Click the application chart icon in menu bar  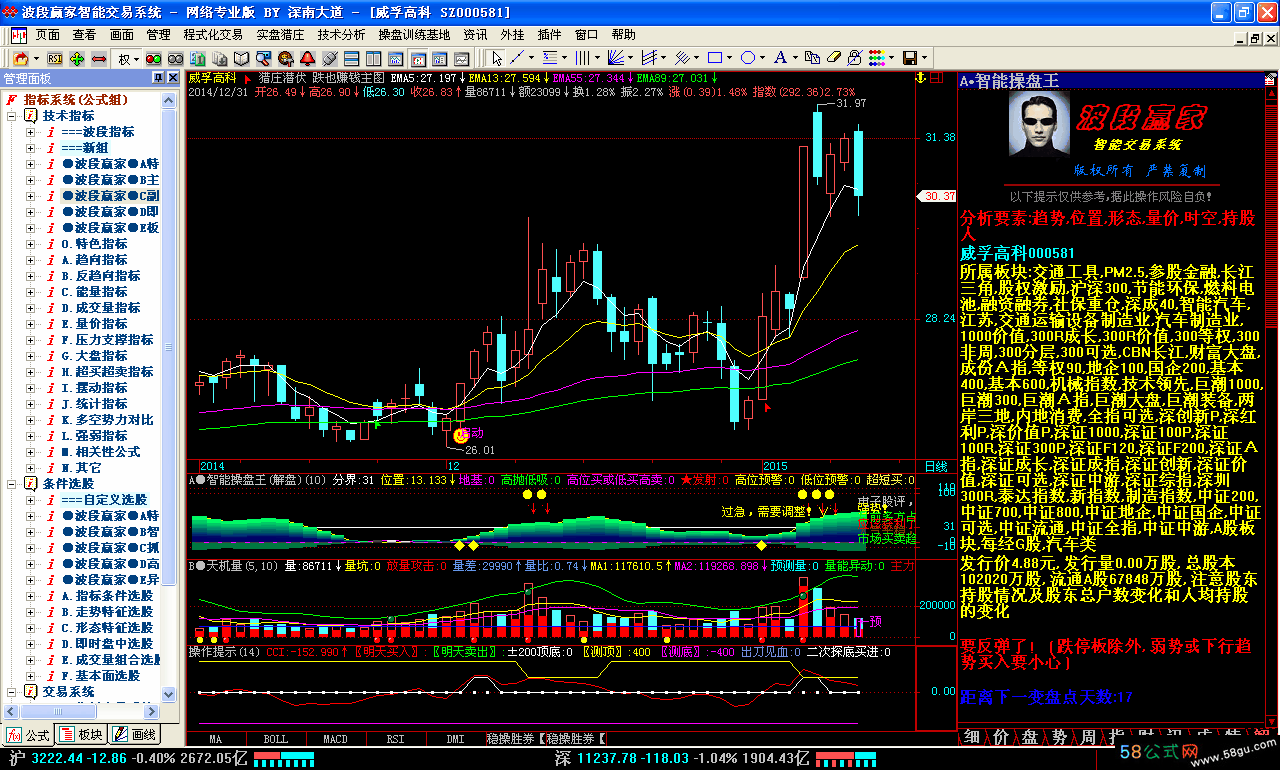tap(18, 34)
